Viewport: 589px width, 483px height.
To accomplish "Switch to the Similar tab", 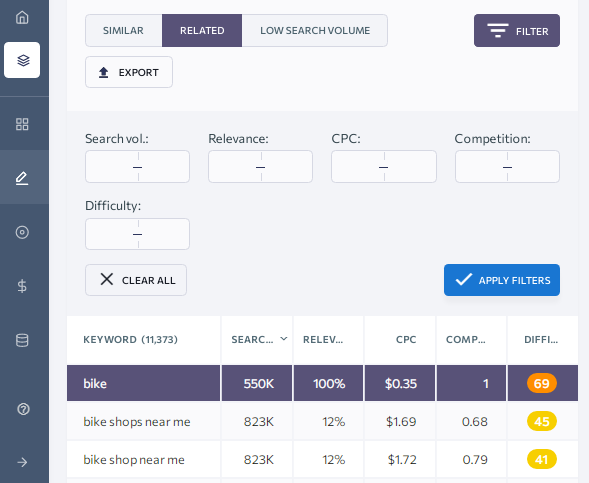I will tap(124, 30).
